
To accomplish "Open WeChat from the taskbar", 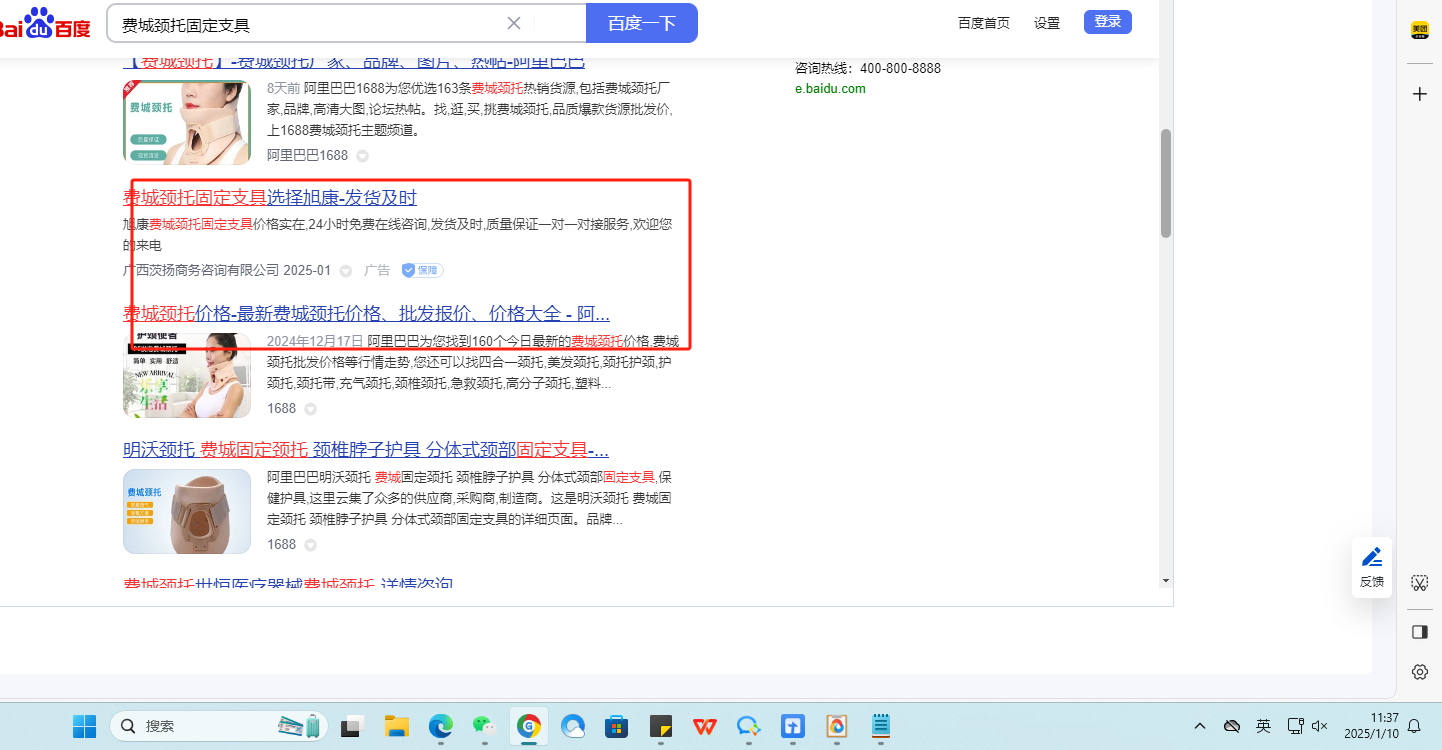I will pos(483,726).
